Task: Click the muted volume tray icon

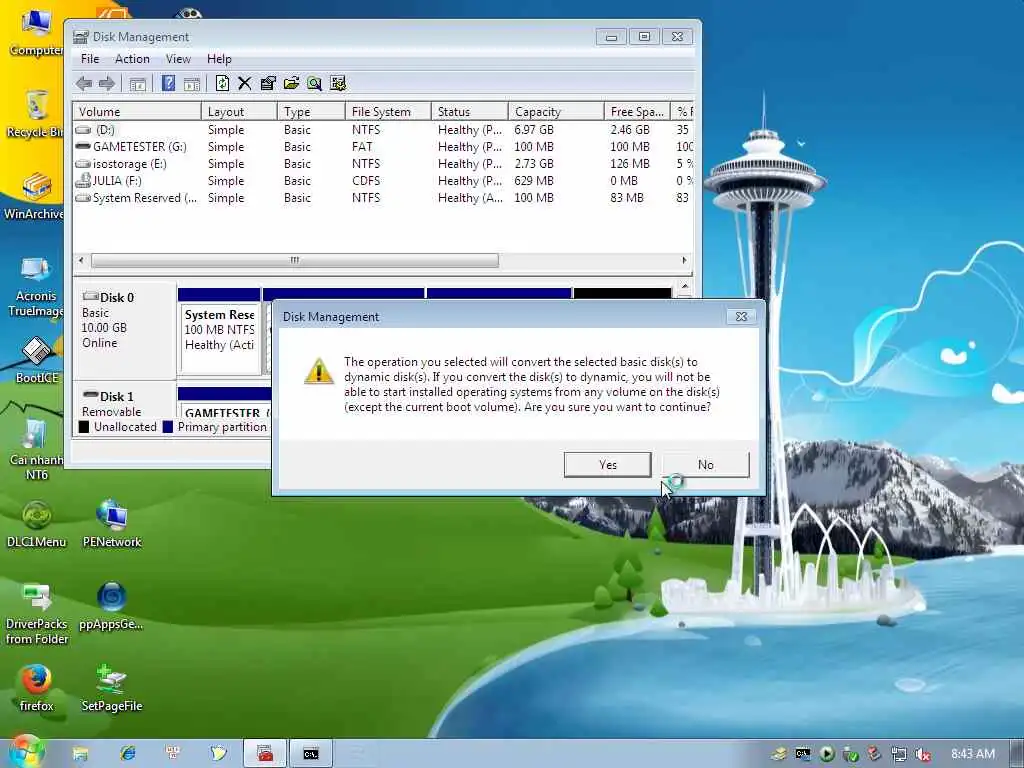Action: pos(923,754)
